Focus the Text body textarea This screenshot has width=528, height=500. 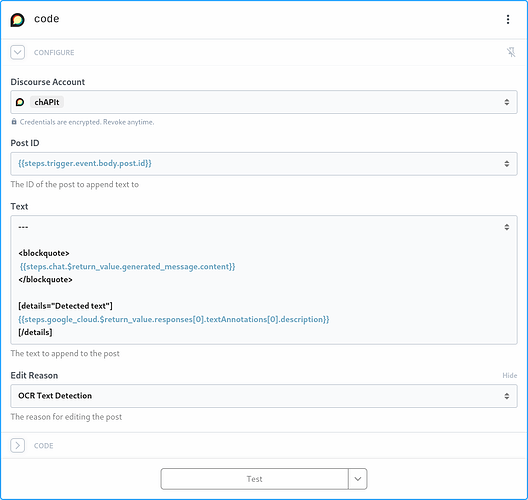tap(264, 280)
